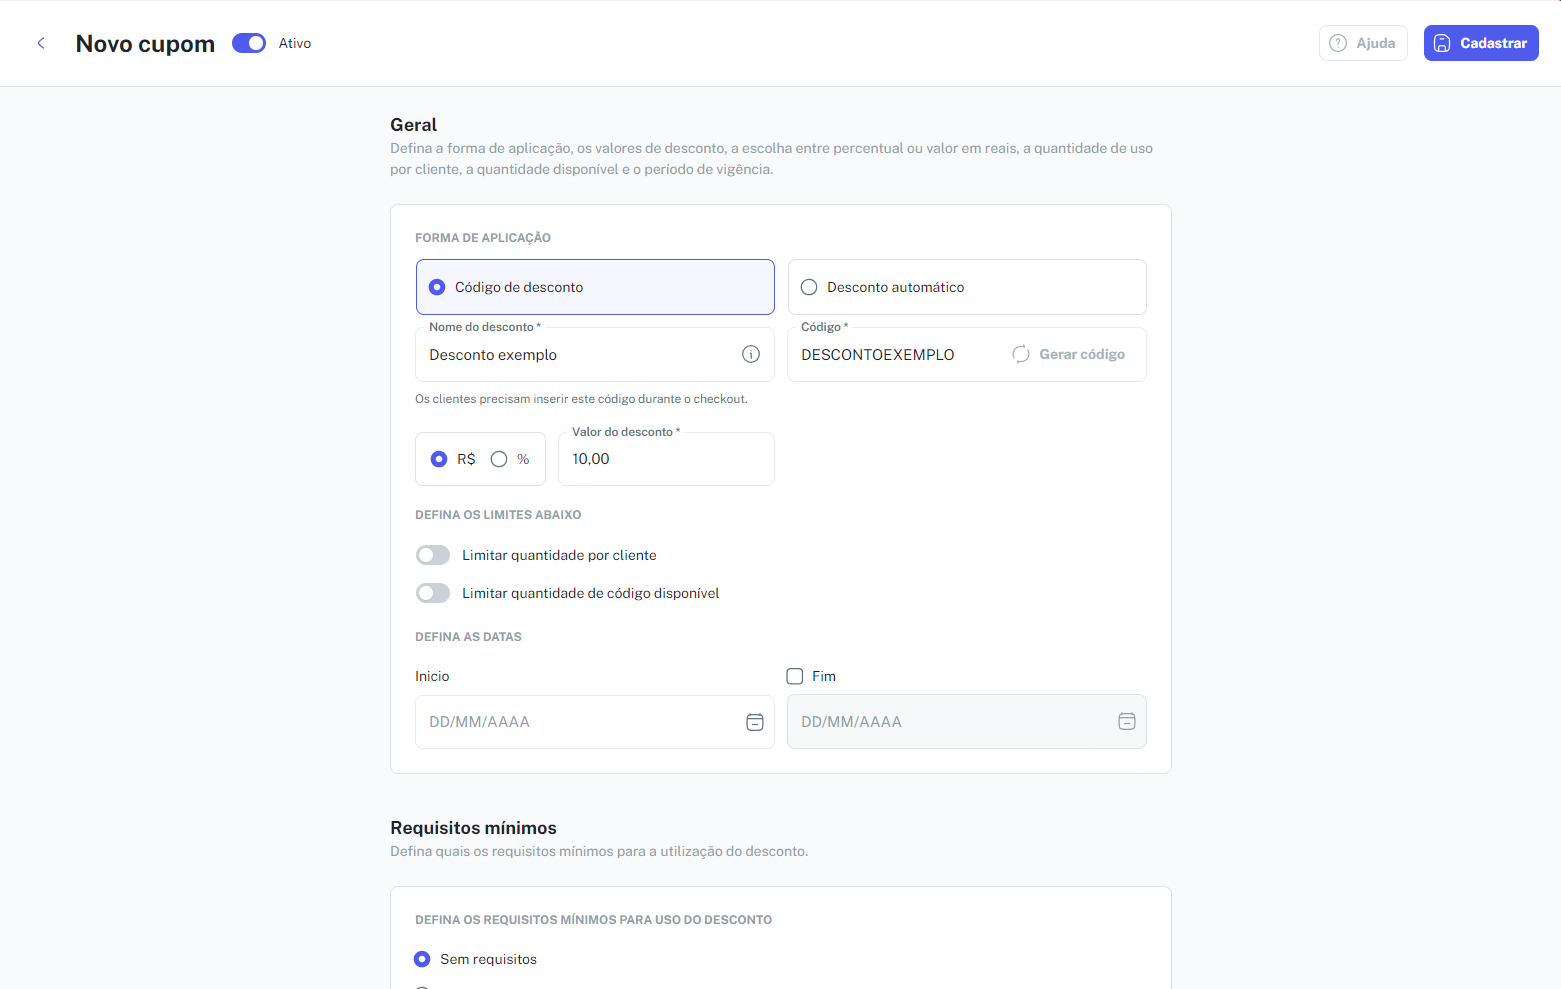Click the Fim date input field
Viewport: 1561px width, 989px height.
tap(967, 722)
